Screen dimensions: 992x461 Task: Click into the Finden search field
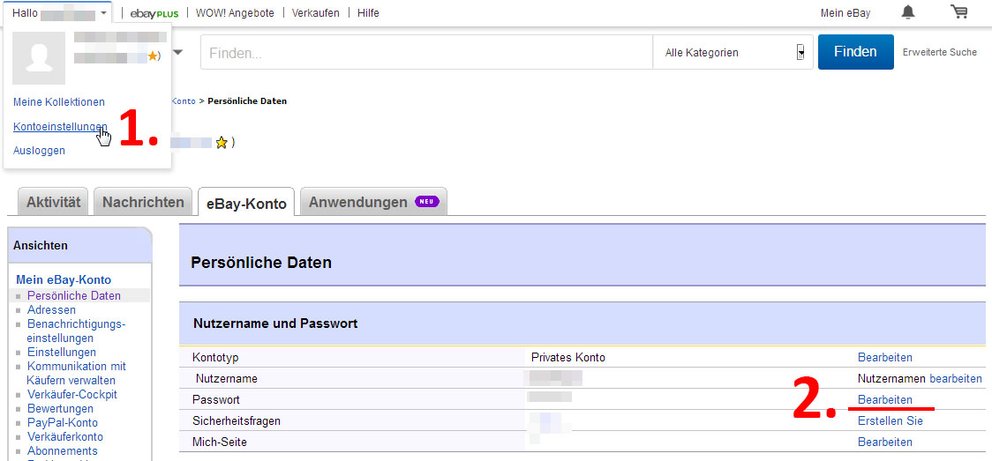[427, 52]
